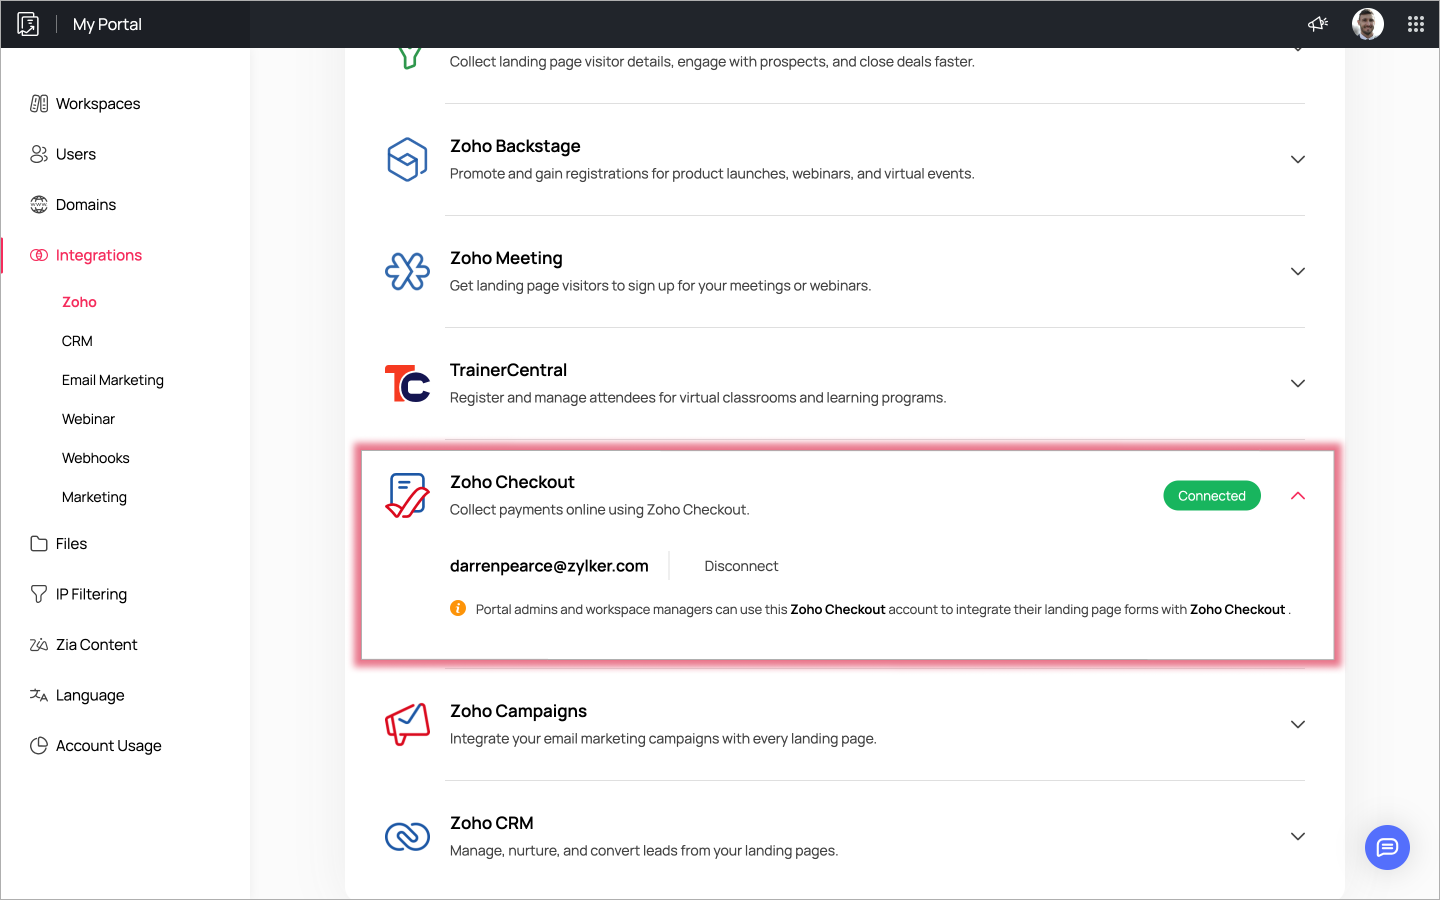Click 'Manage, nurture, and convert leads' description
1440x900 pixels.
click(x=644, y=851)
